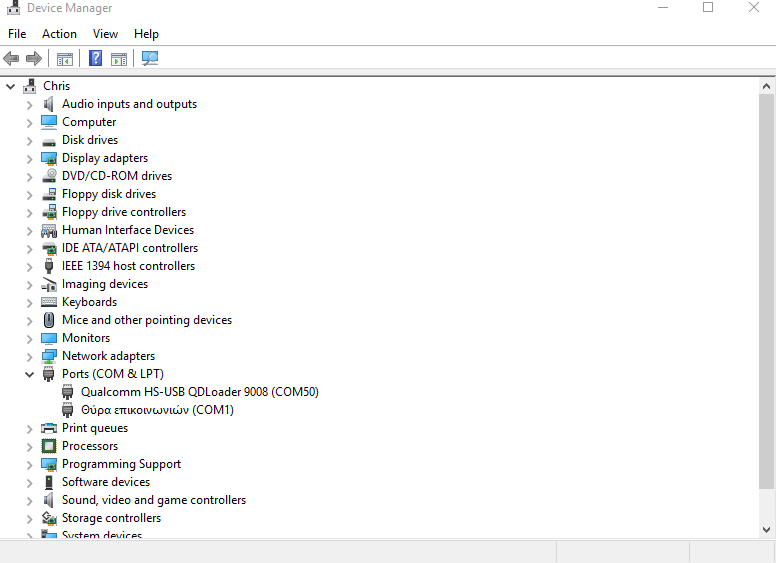Click the scrollbar up arrow

[x=766, y=86]
